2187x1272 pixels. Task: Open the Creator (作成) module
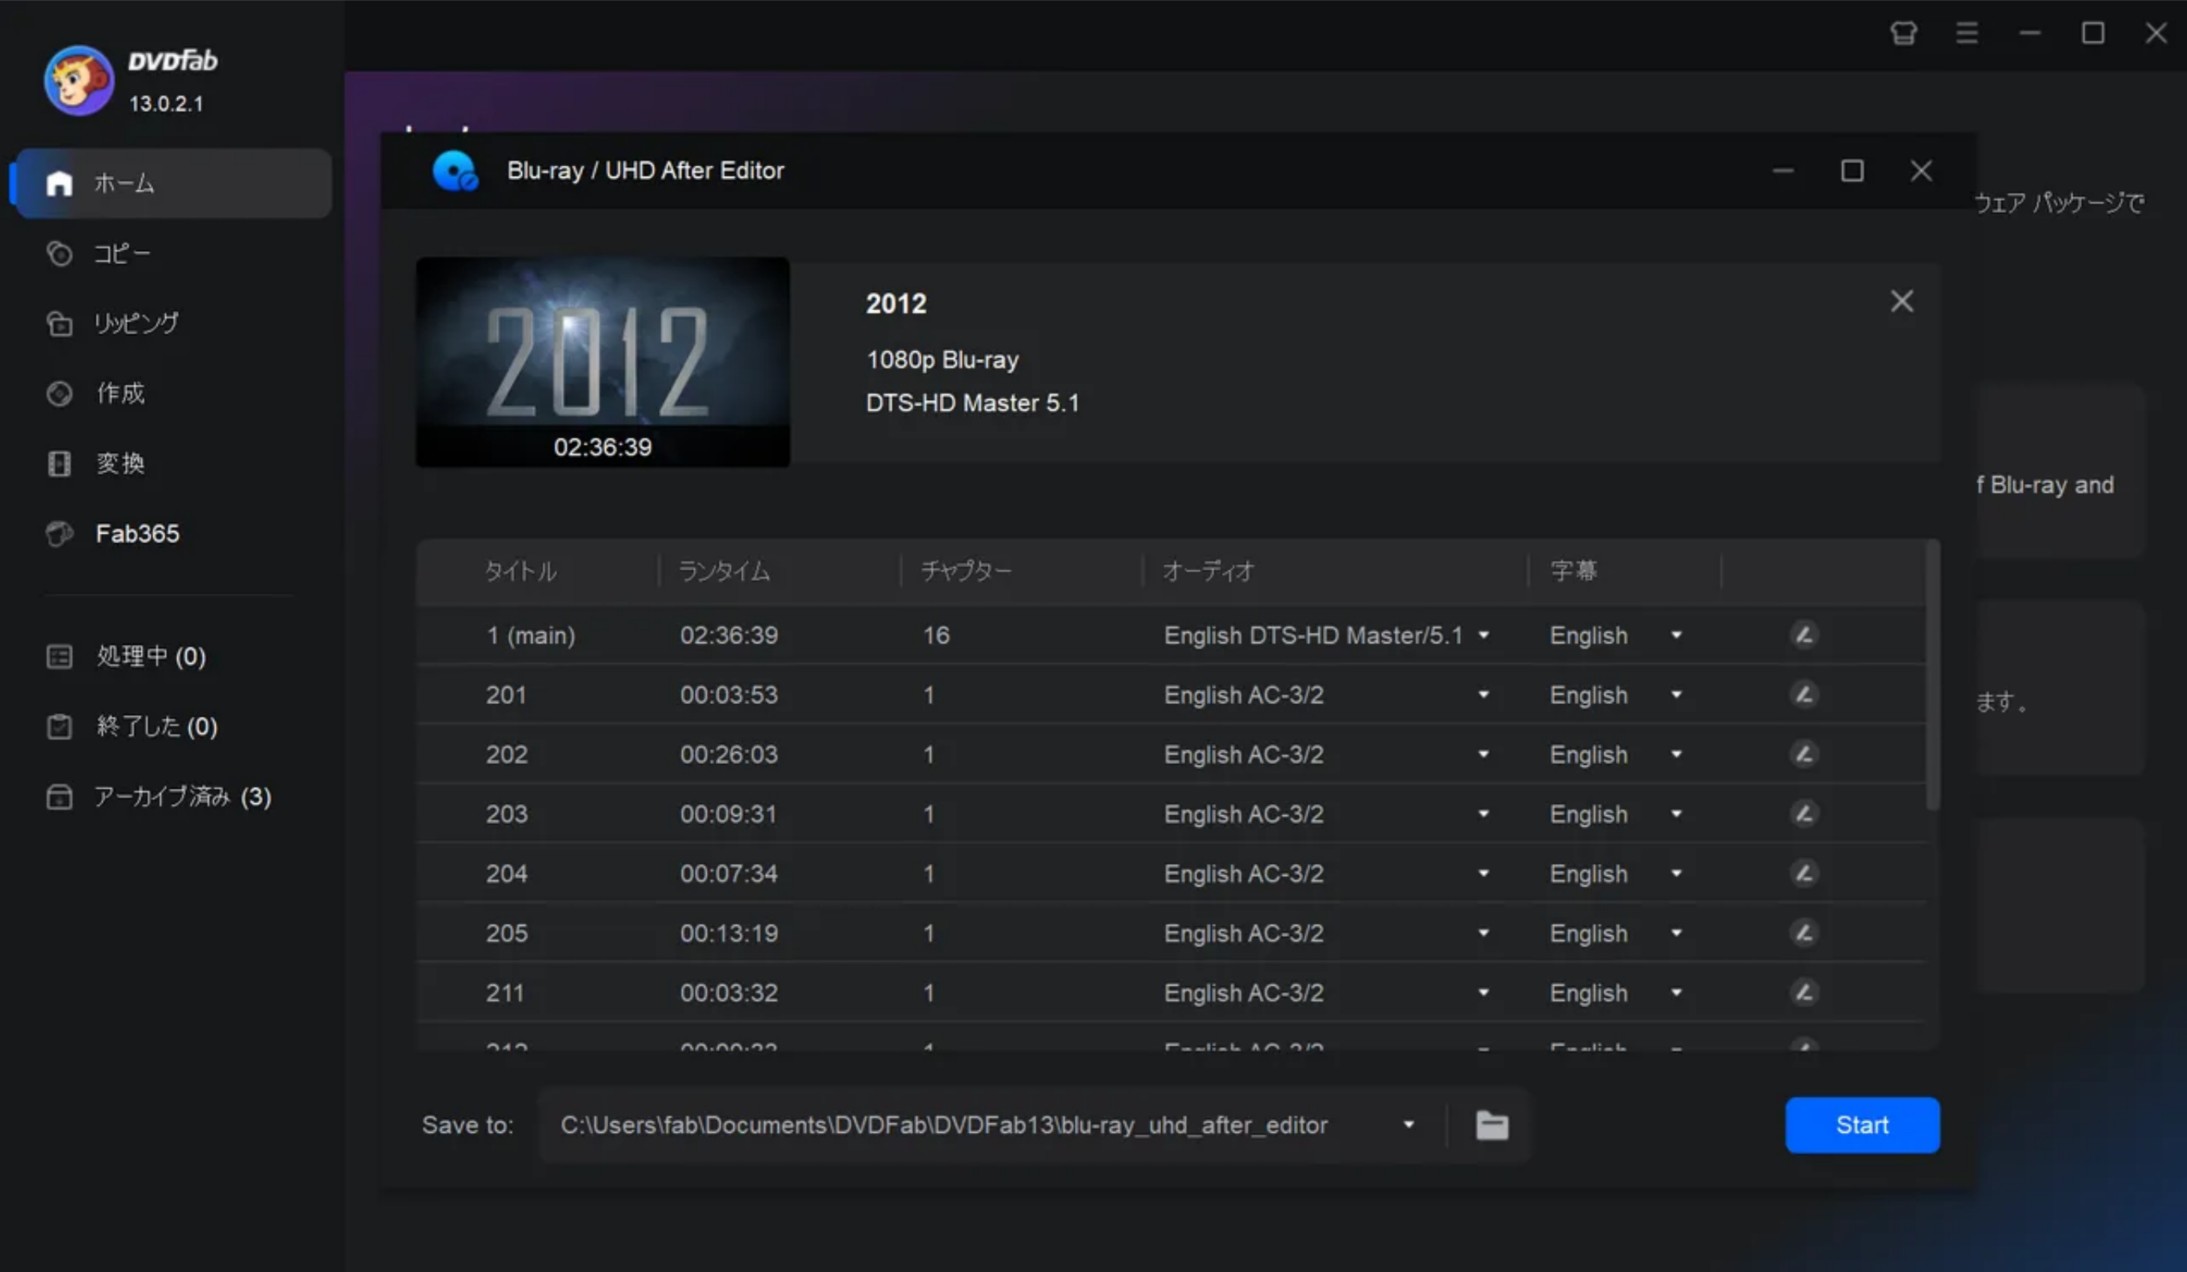[x=173, y=393]
